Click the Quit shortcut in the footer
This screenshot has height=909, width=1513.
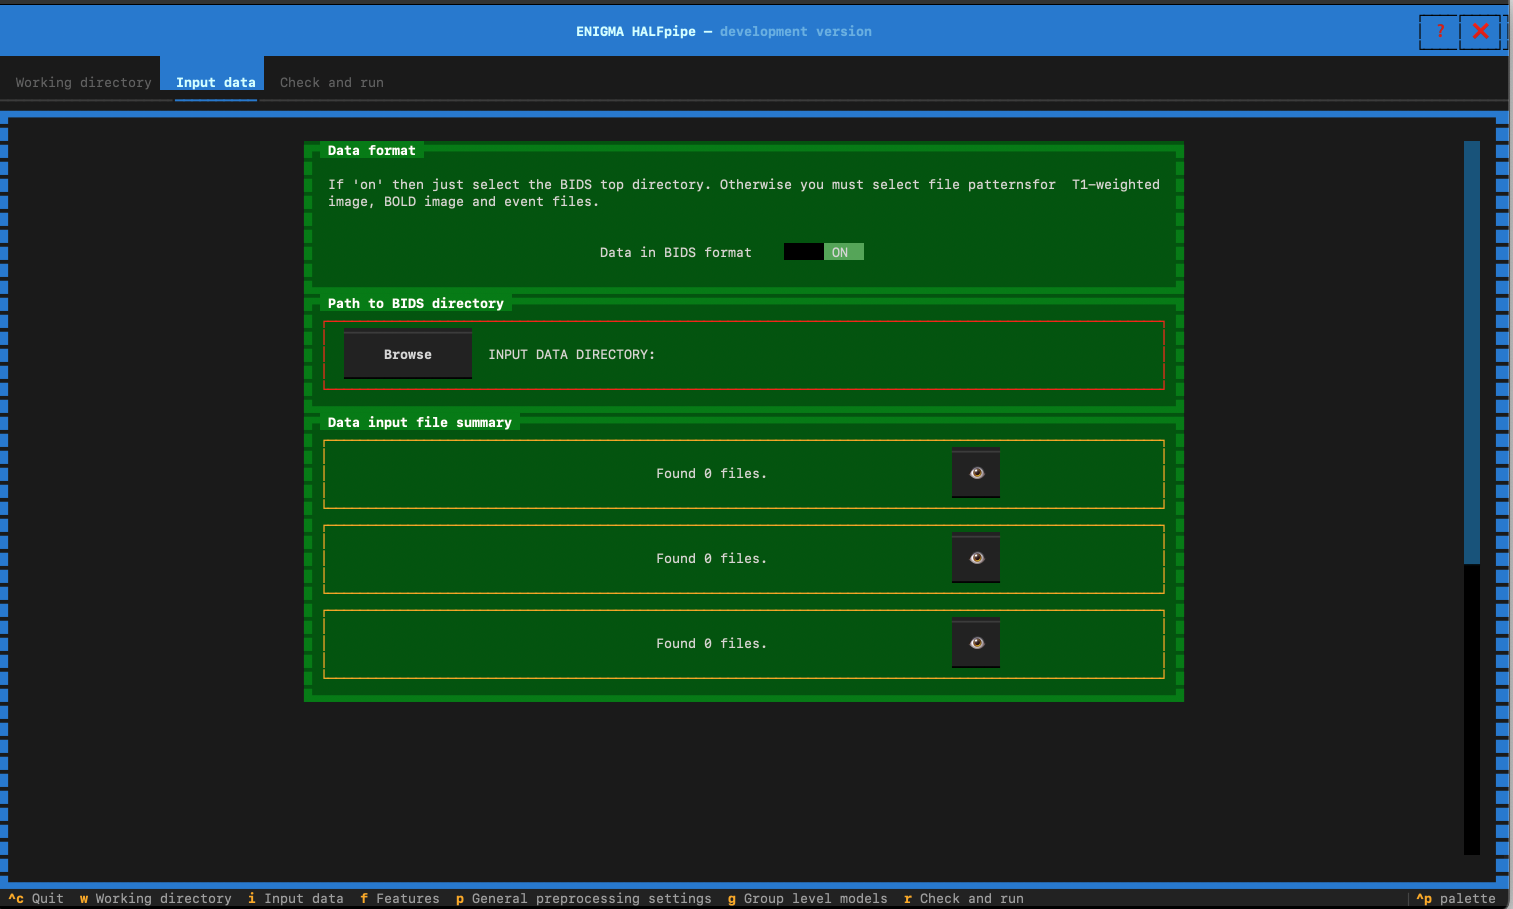pos(36,899)
